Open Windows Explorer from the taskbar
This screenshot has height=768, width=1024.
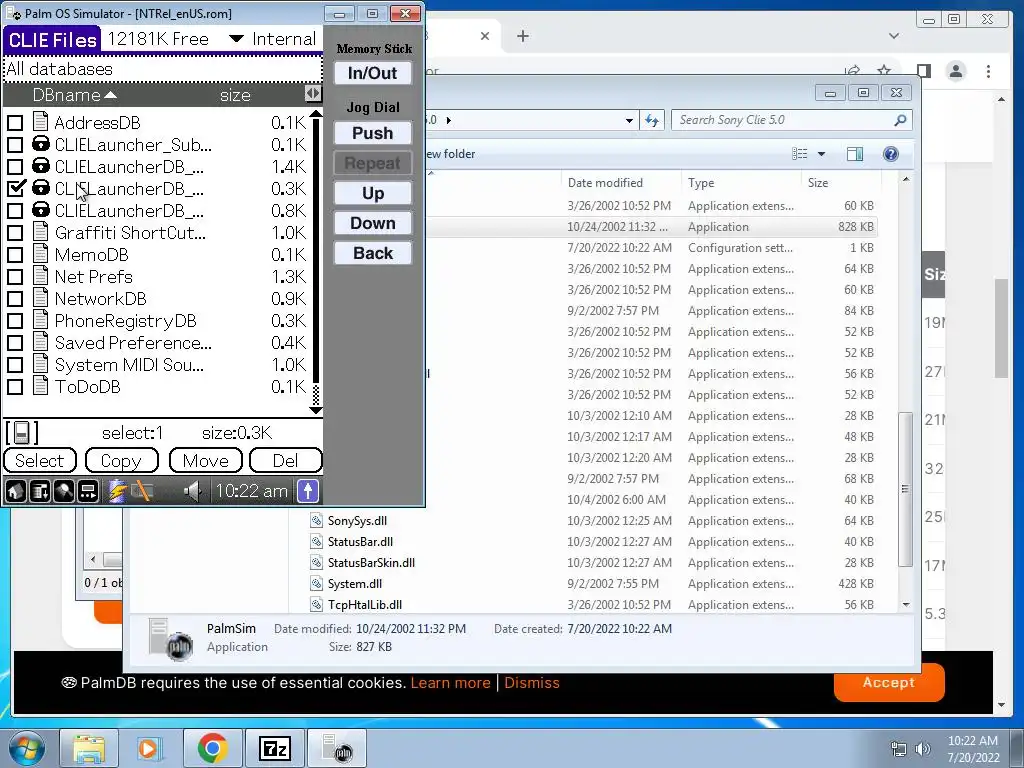click(88, 748)
